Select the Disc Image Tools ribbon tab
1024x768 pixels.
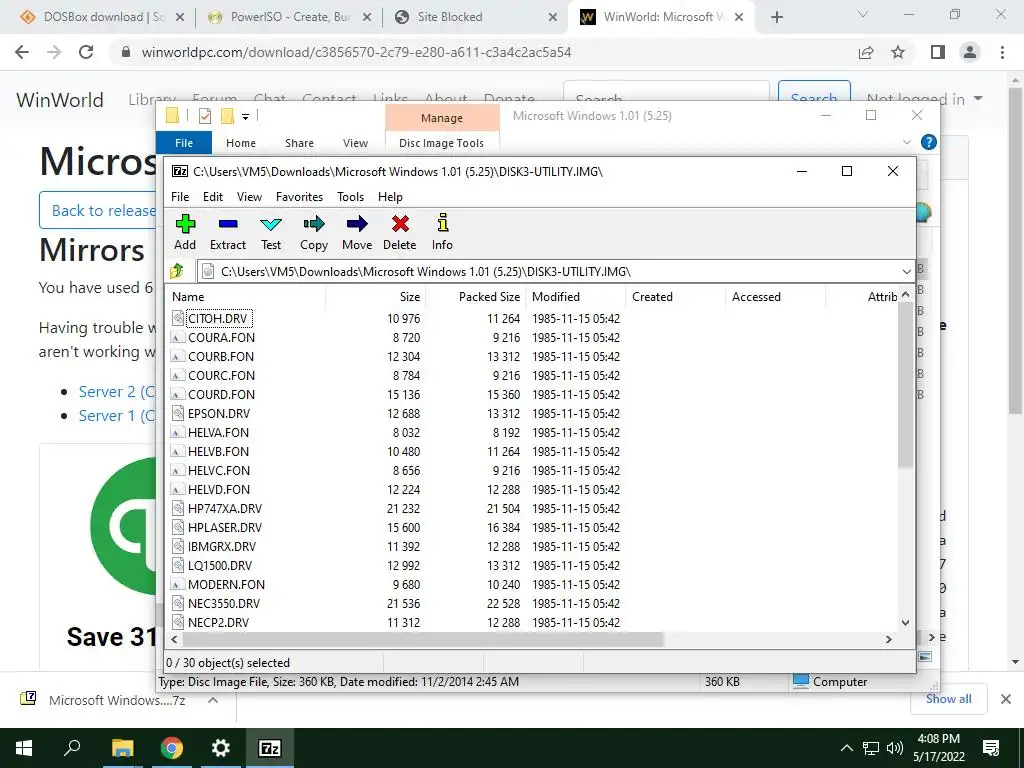441,143
